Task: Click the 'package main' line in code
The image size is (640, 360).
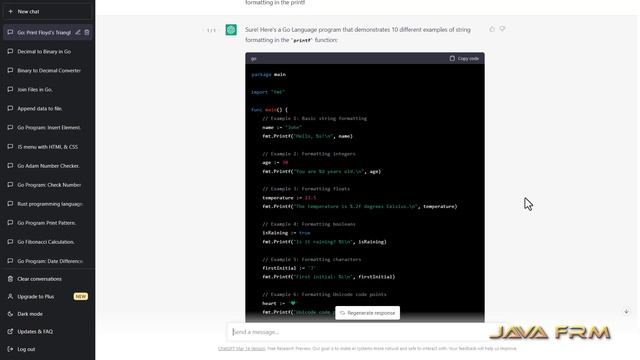Action: coord(269,75)
